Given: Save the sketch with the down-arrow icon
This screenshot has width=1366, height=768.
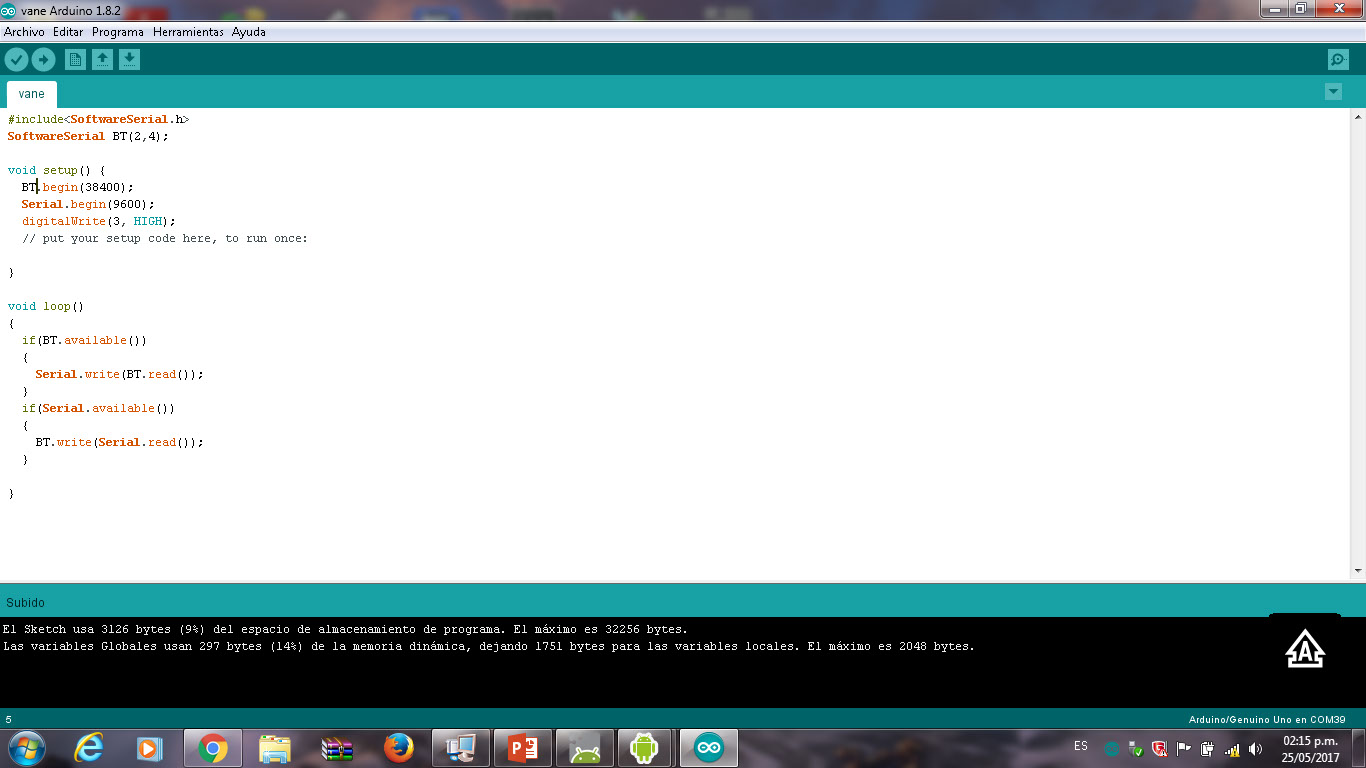Looking at the screenshot, I should tap(129, 60).
